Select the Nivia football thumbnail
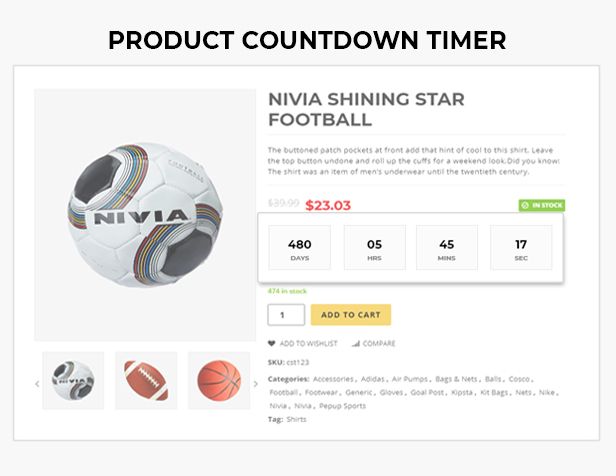 click(x=73, y=380)
